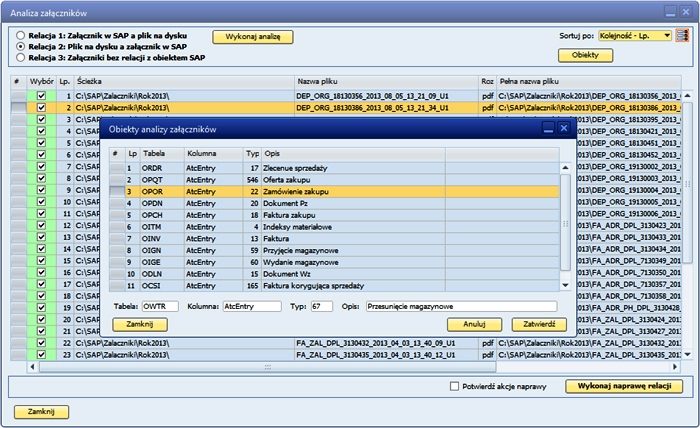Click the Tabela input field containing OWTR
This screenshot has width=700, height=428.
[160, 307]
